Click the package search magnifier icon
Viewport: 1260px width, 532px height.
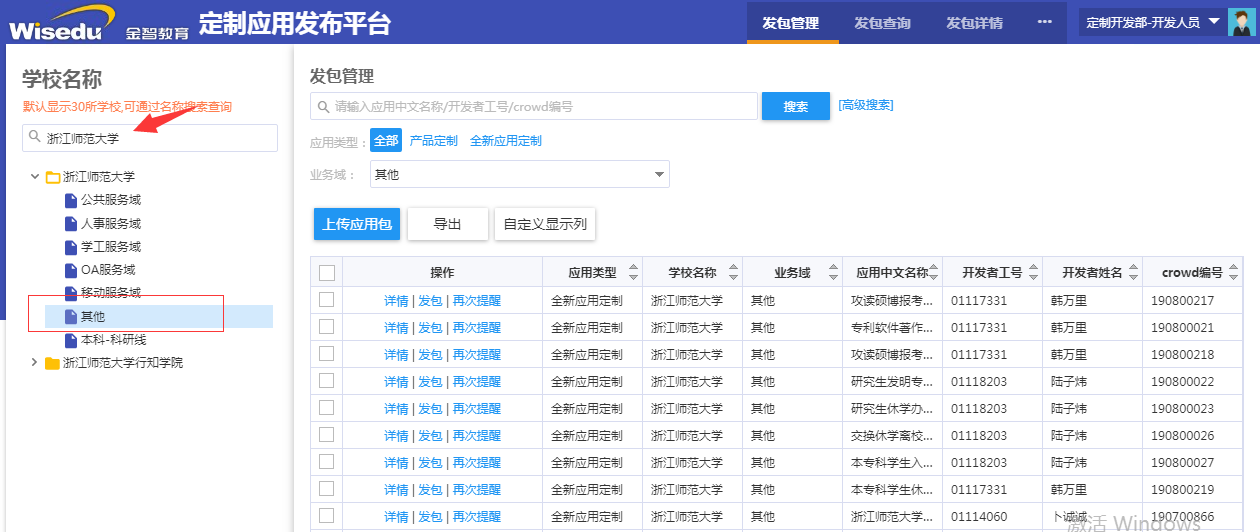tap(323, 106)
